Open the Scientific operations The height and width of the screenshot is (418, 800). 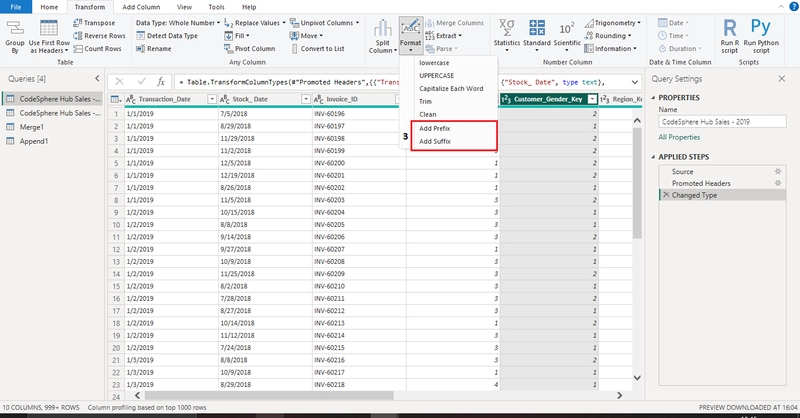[567, 36]
